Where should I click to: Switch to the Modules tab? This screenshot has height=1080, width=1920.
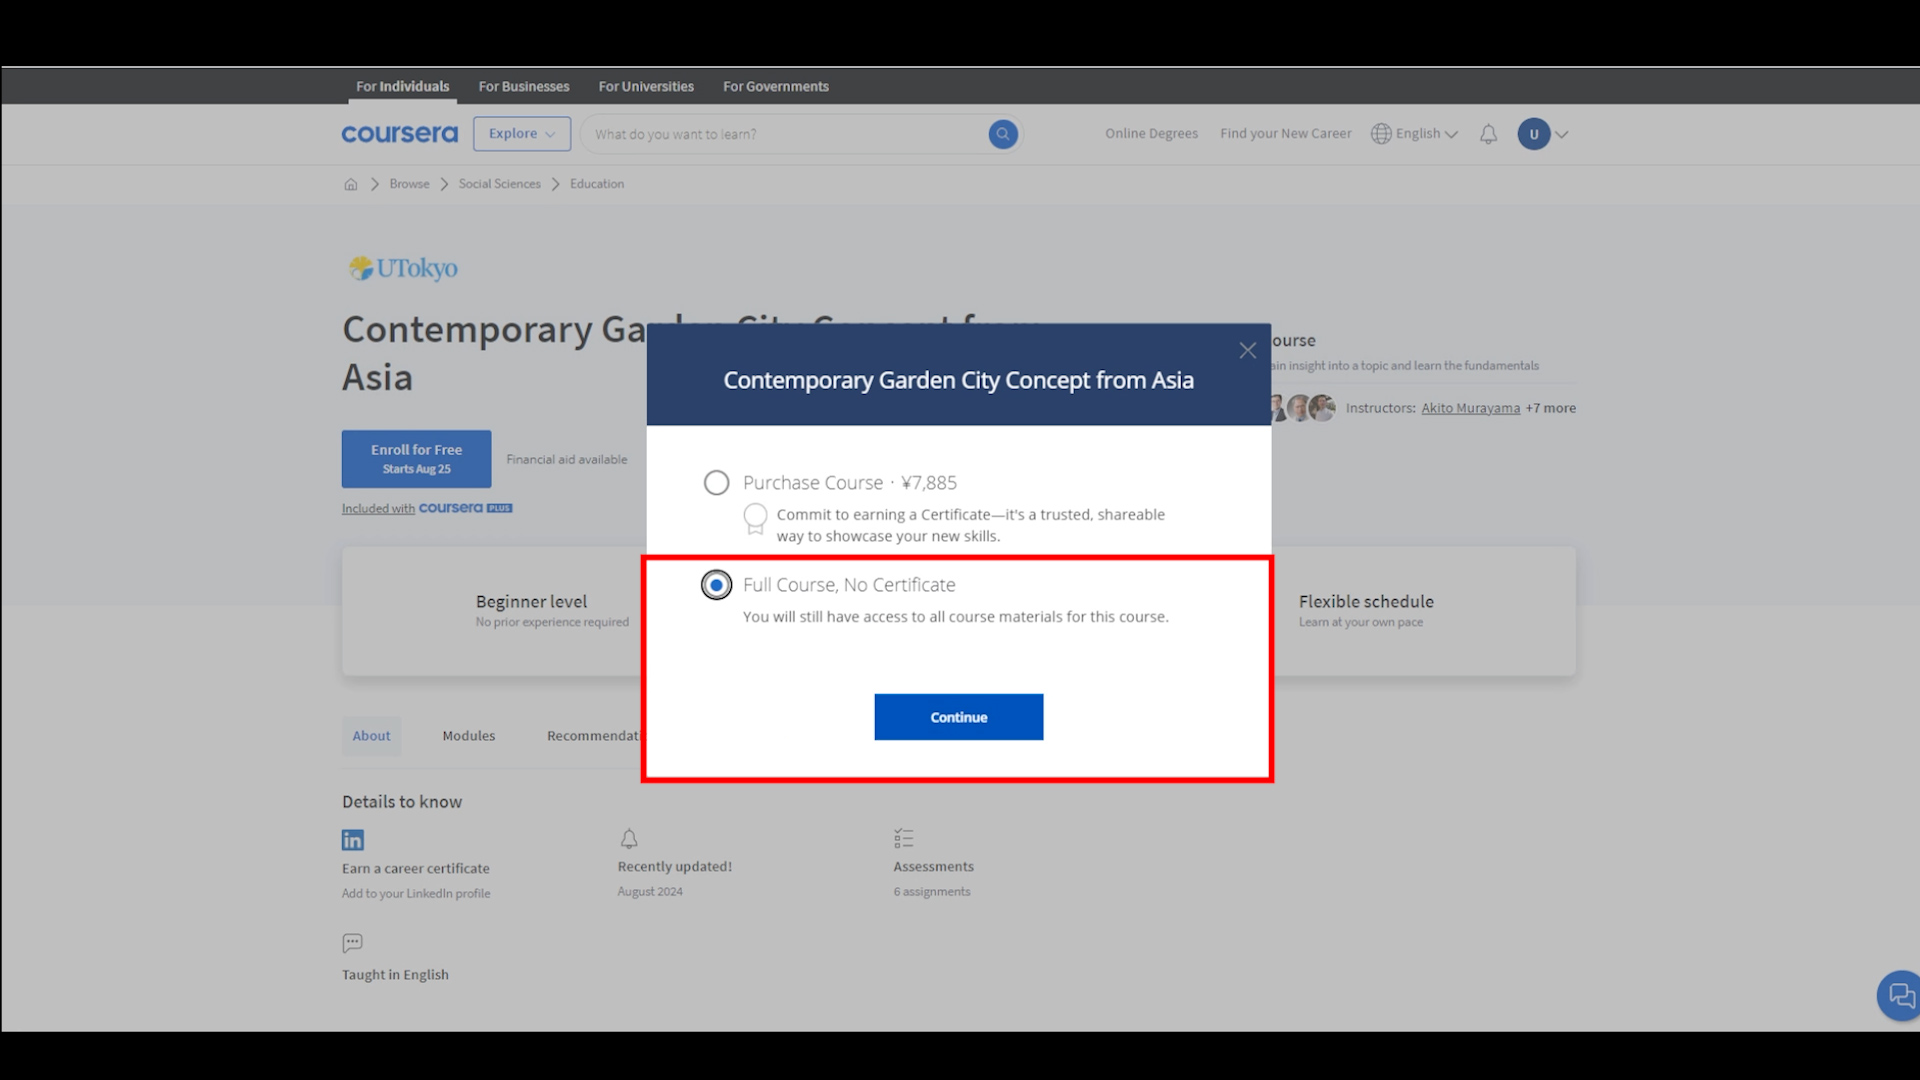tap(468, 736)
